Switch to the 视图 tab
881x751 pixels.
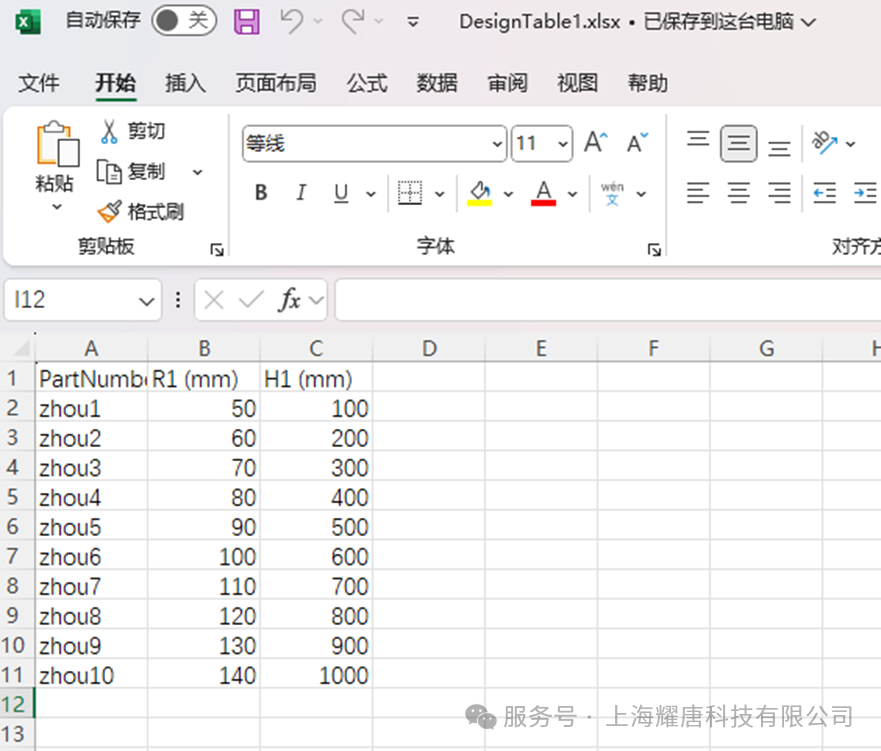578,83
